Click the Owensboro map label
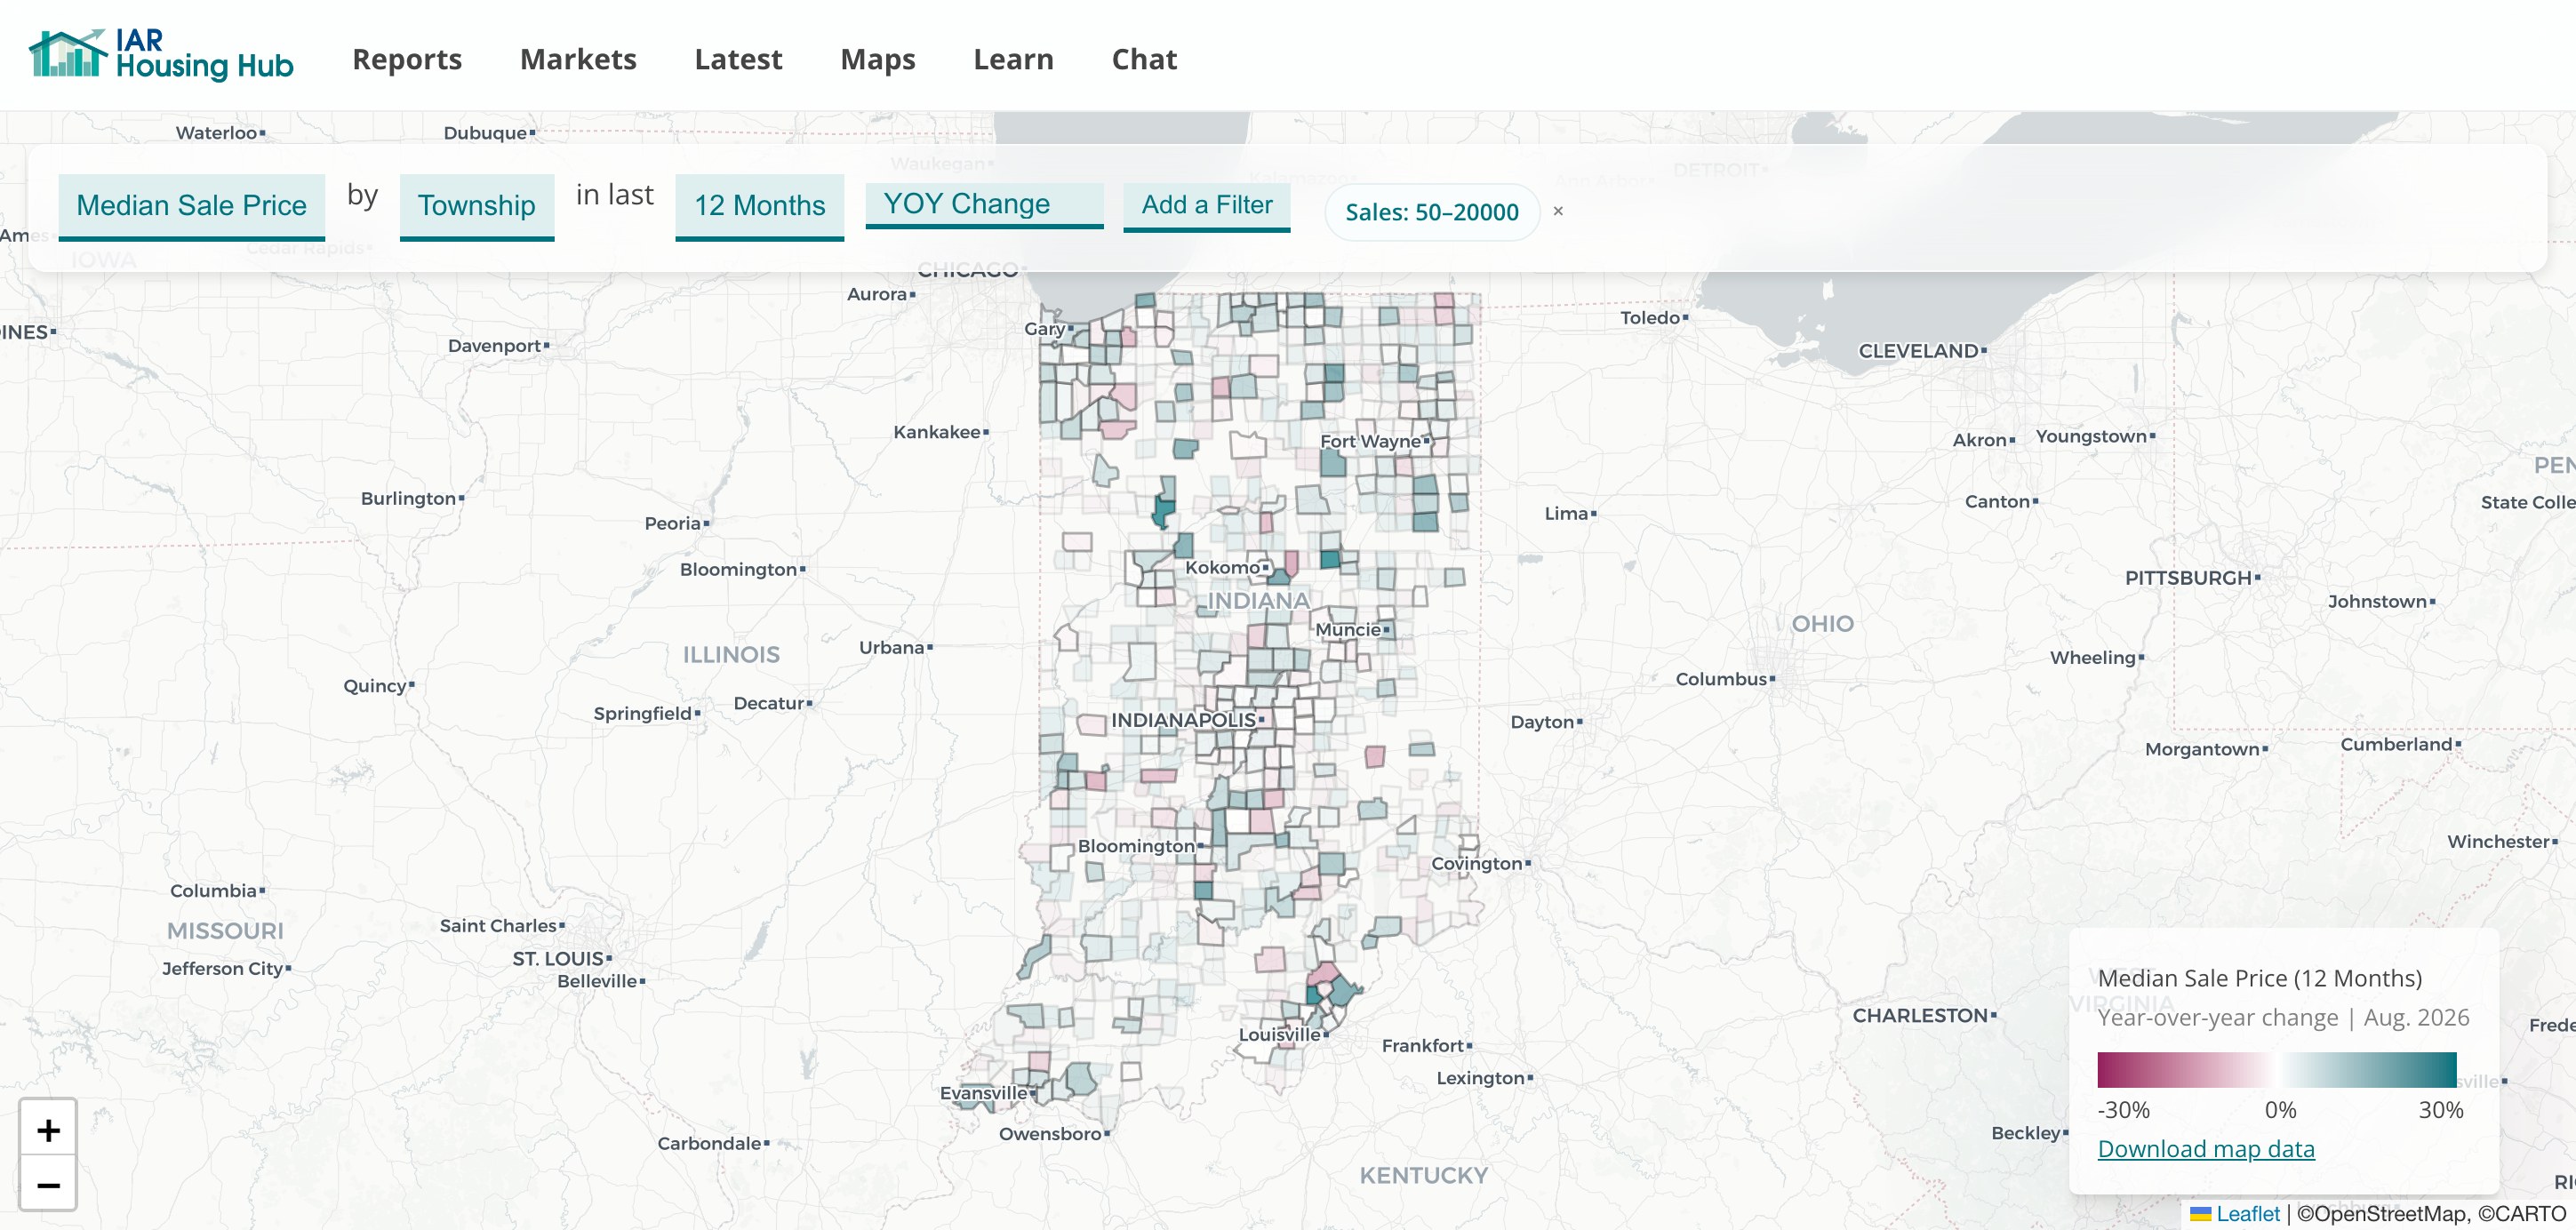The height and width of the screenshot is (1230, 2576). pos(1050,1134)
